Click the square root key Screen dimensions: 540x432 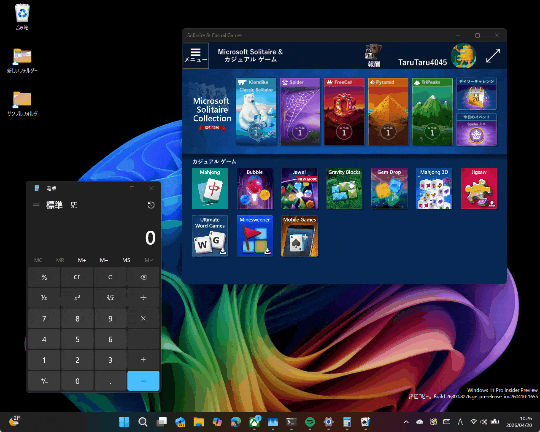[110, 298]
